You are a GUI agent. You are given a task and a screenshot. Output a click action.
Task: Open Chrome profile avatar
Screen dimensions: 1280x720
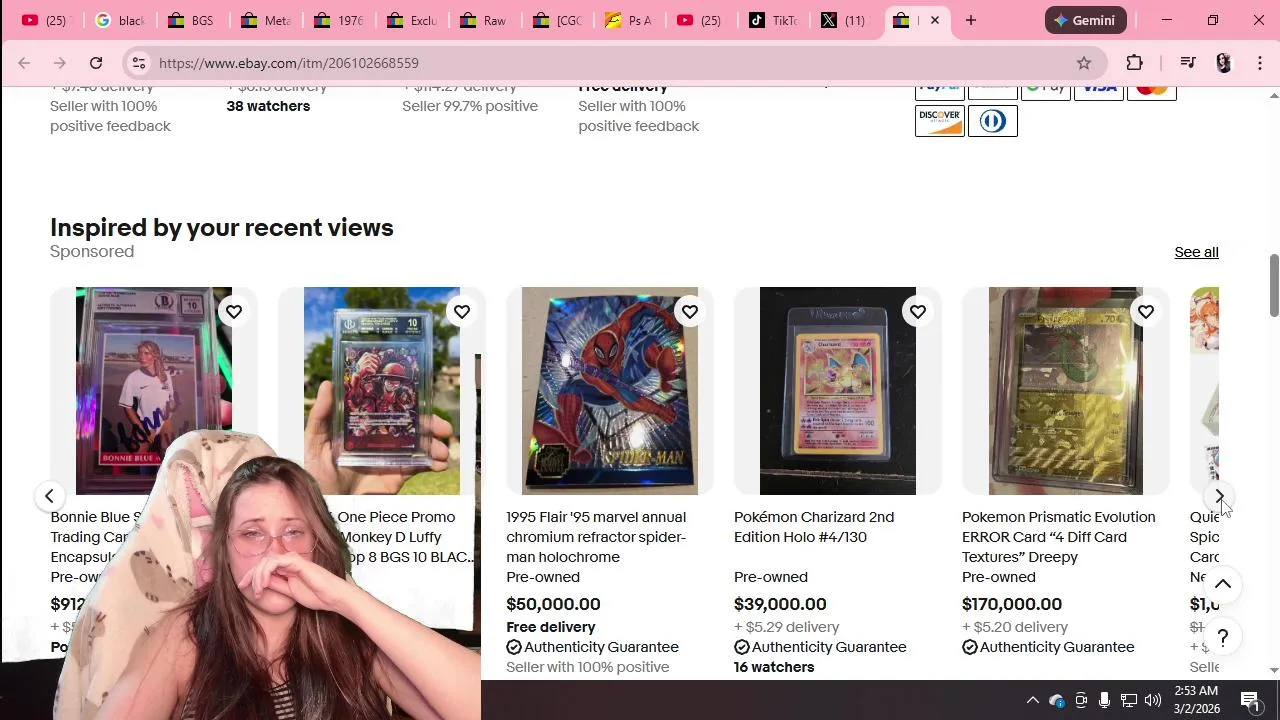[1224, 63]
